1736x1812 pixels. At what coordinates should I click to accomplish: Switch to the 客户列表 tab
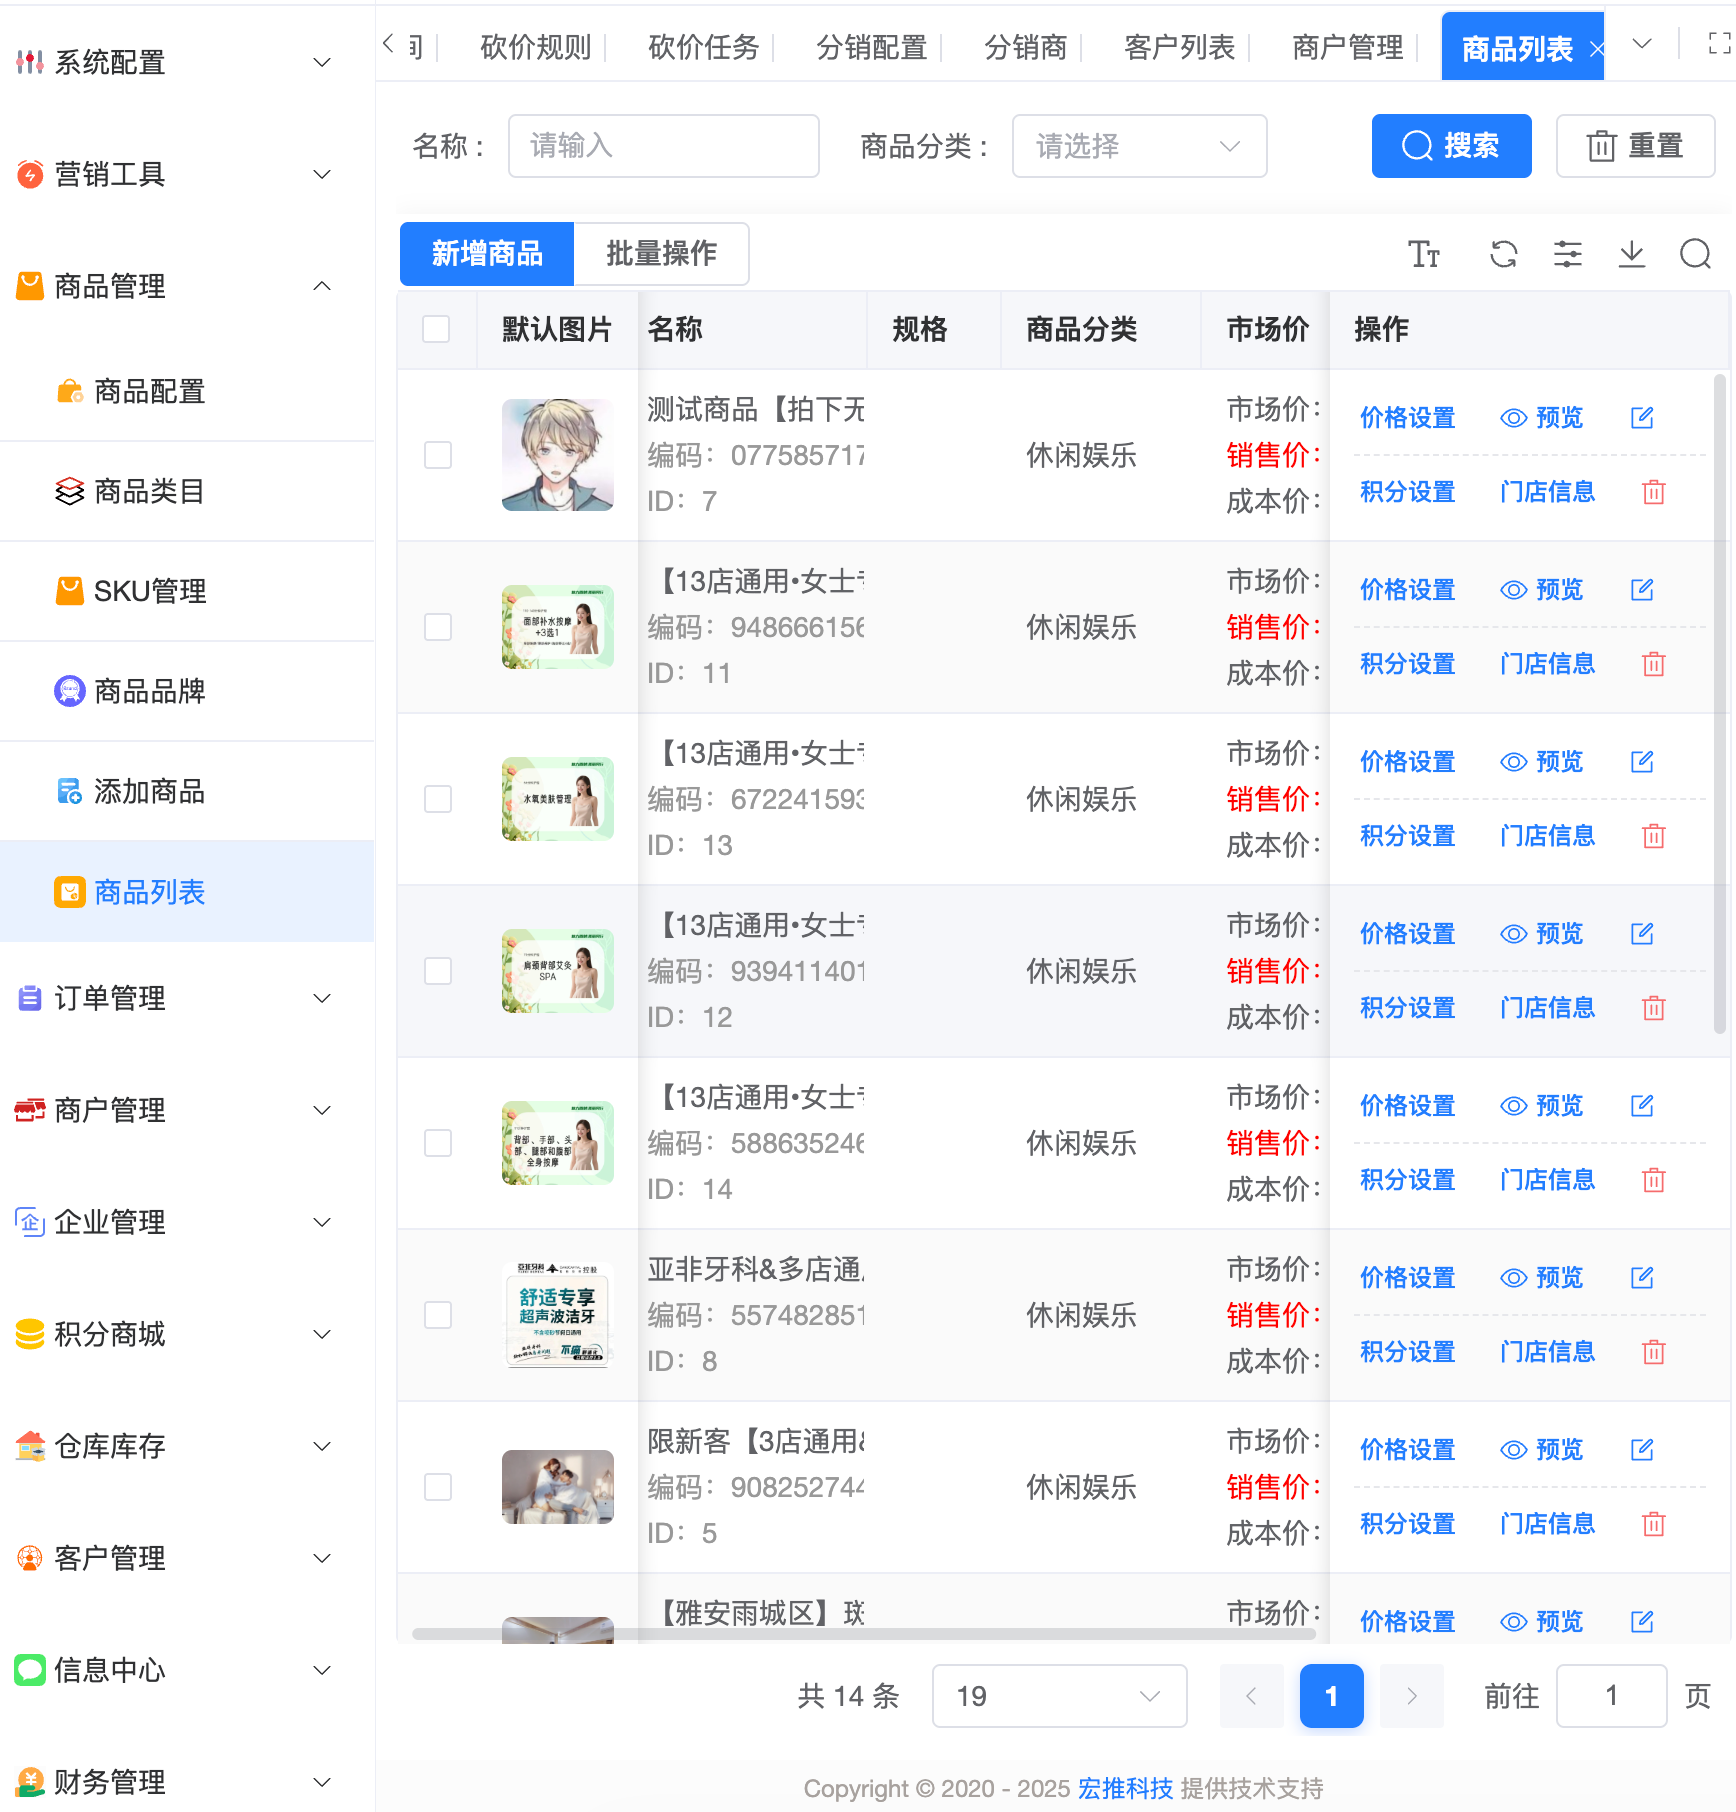tap(1180, 46)
